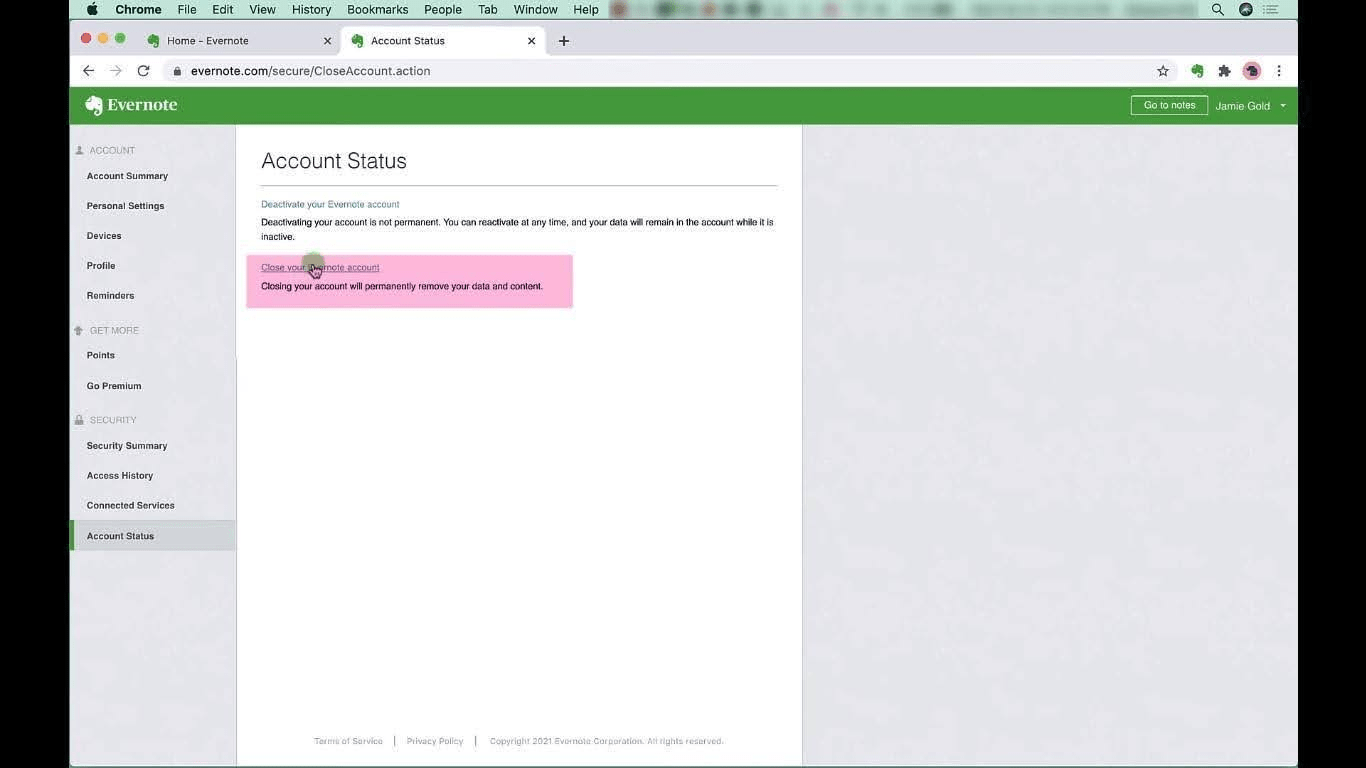Open the Chrome File menu

[187, 9]
